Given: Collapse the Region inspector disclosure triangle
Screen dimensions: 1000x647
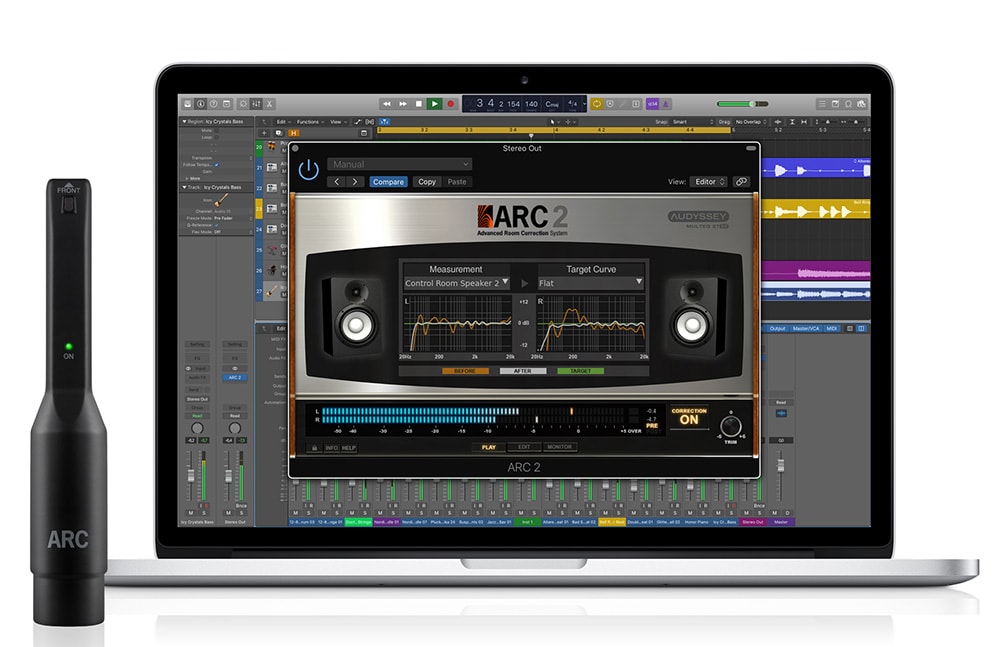Looking at the screenshot, I should [x=184, y=121].
